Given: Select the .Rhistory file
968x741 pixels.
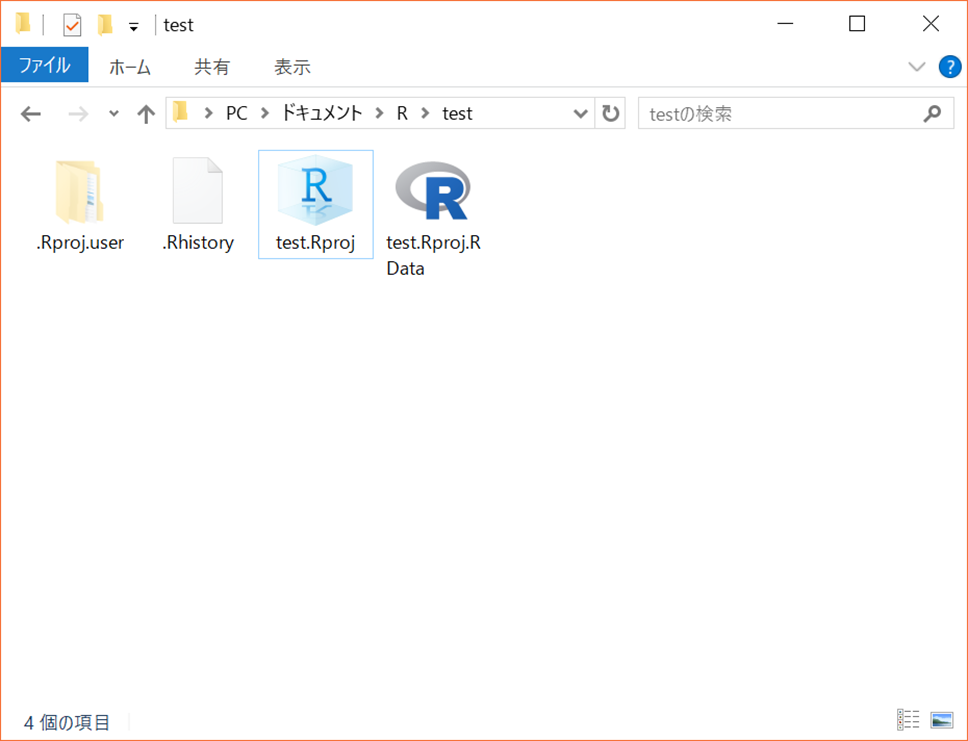Looking at the screenshot, I should click(197, 193).
